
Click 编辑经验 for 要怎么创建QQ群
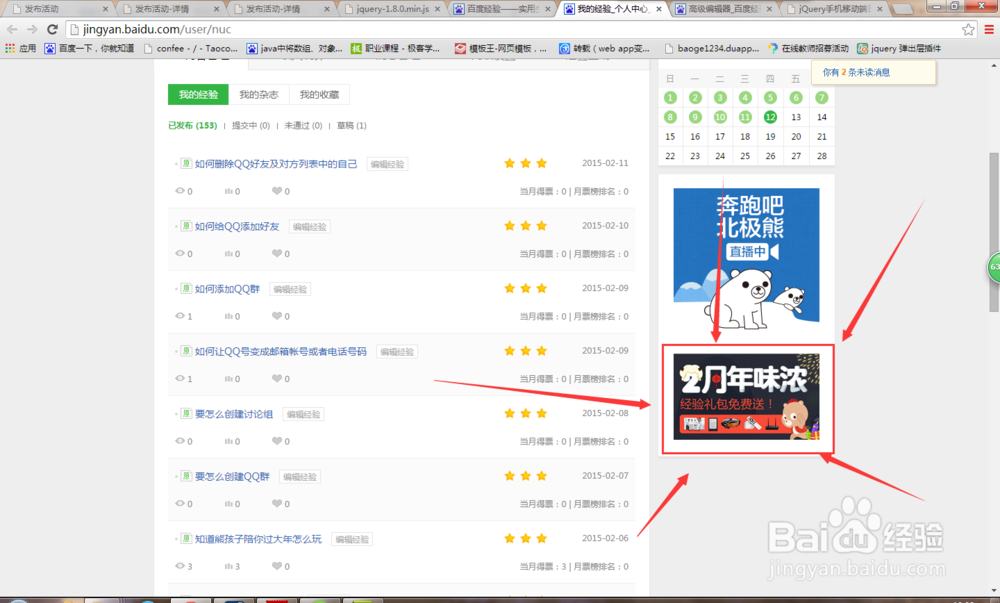tap(300, 477)
